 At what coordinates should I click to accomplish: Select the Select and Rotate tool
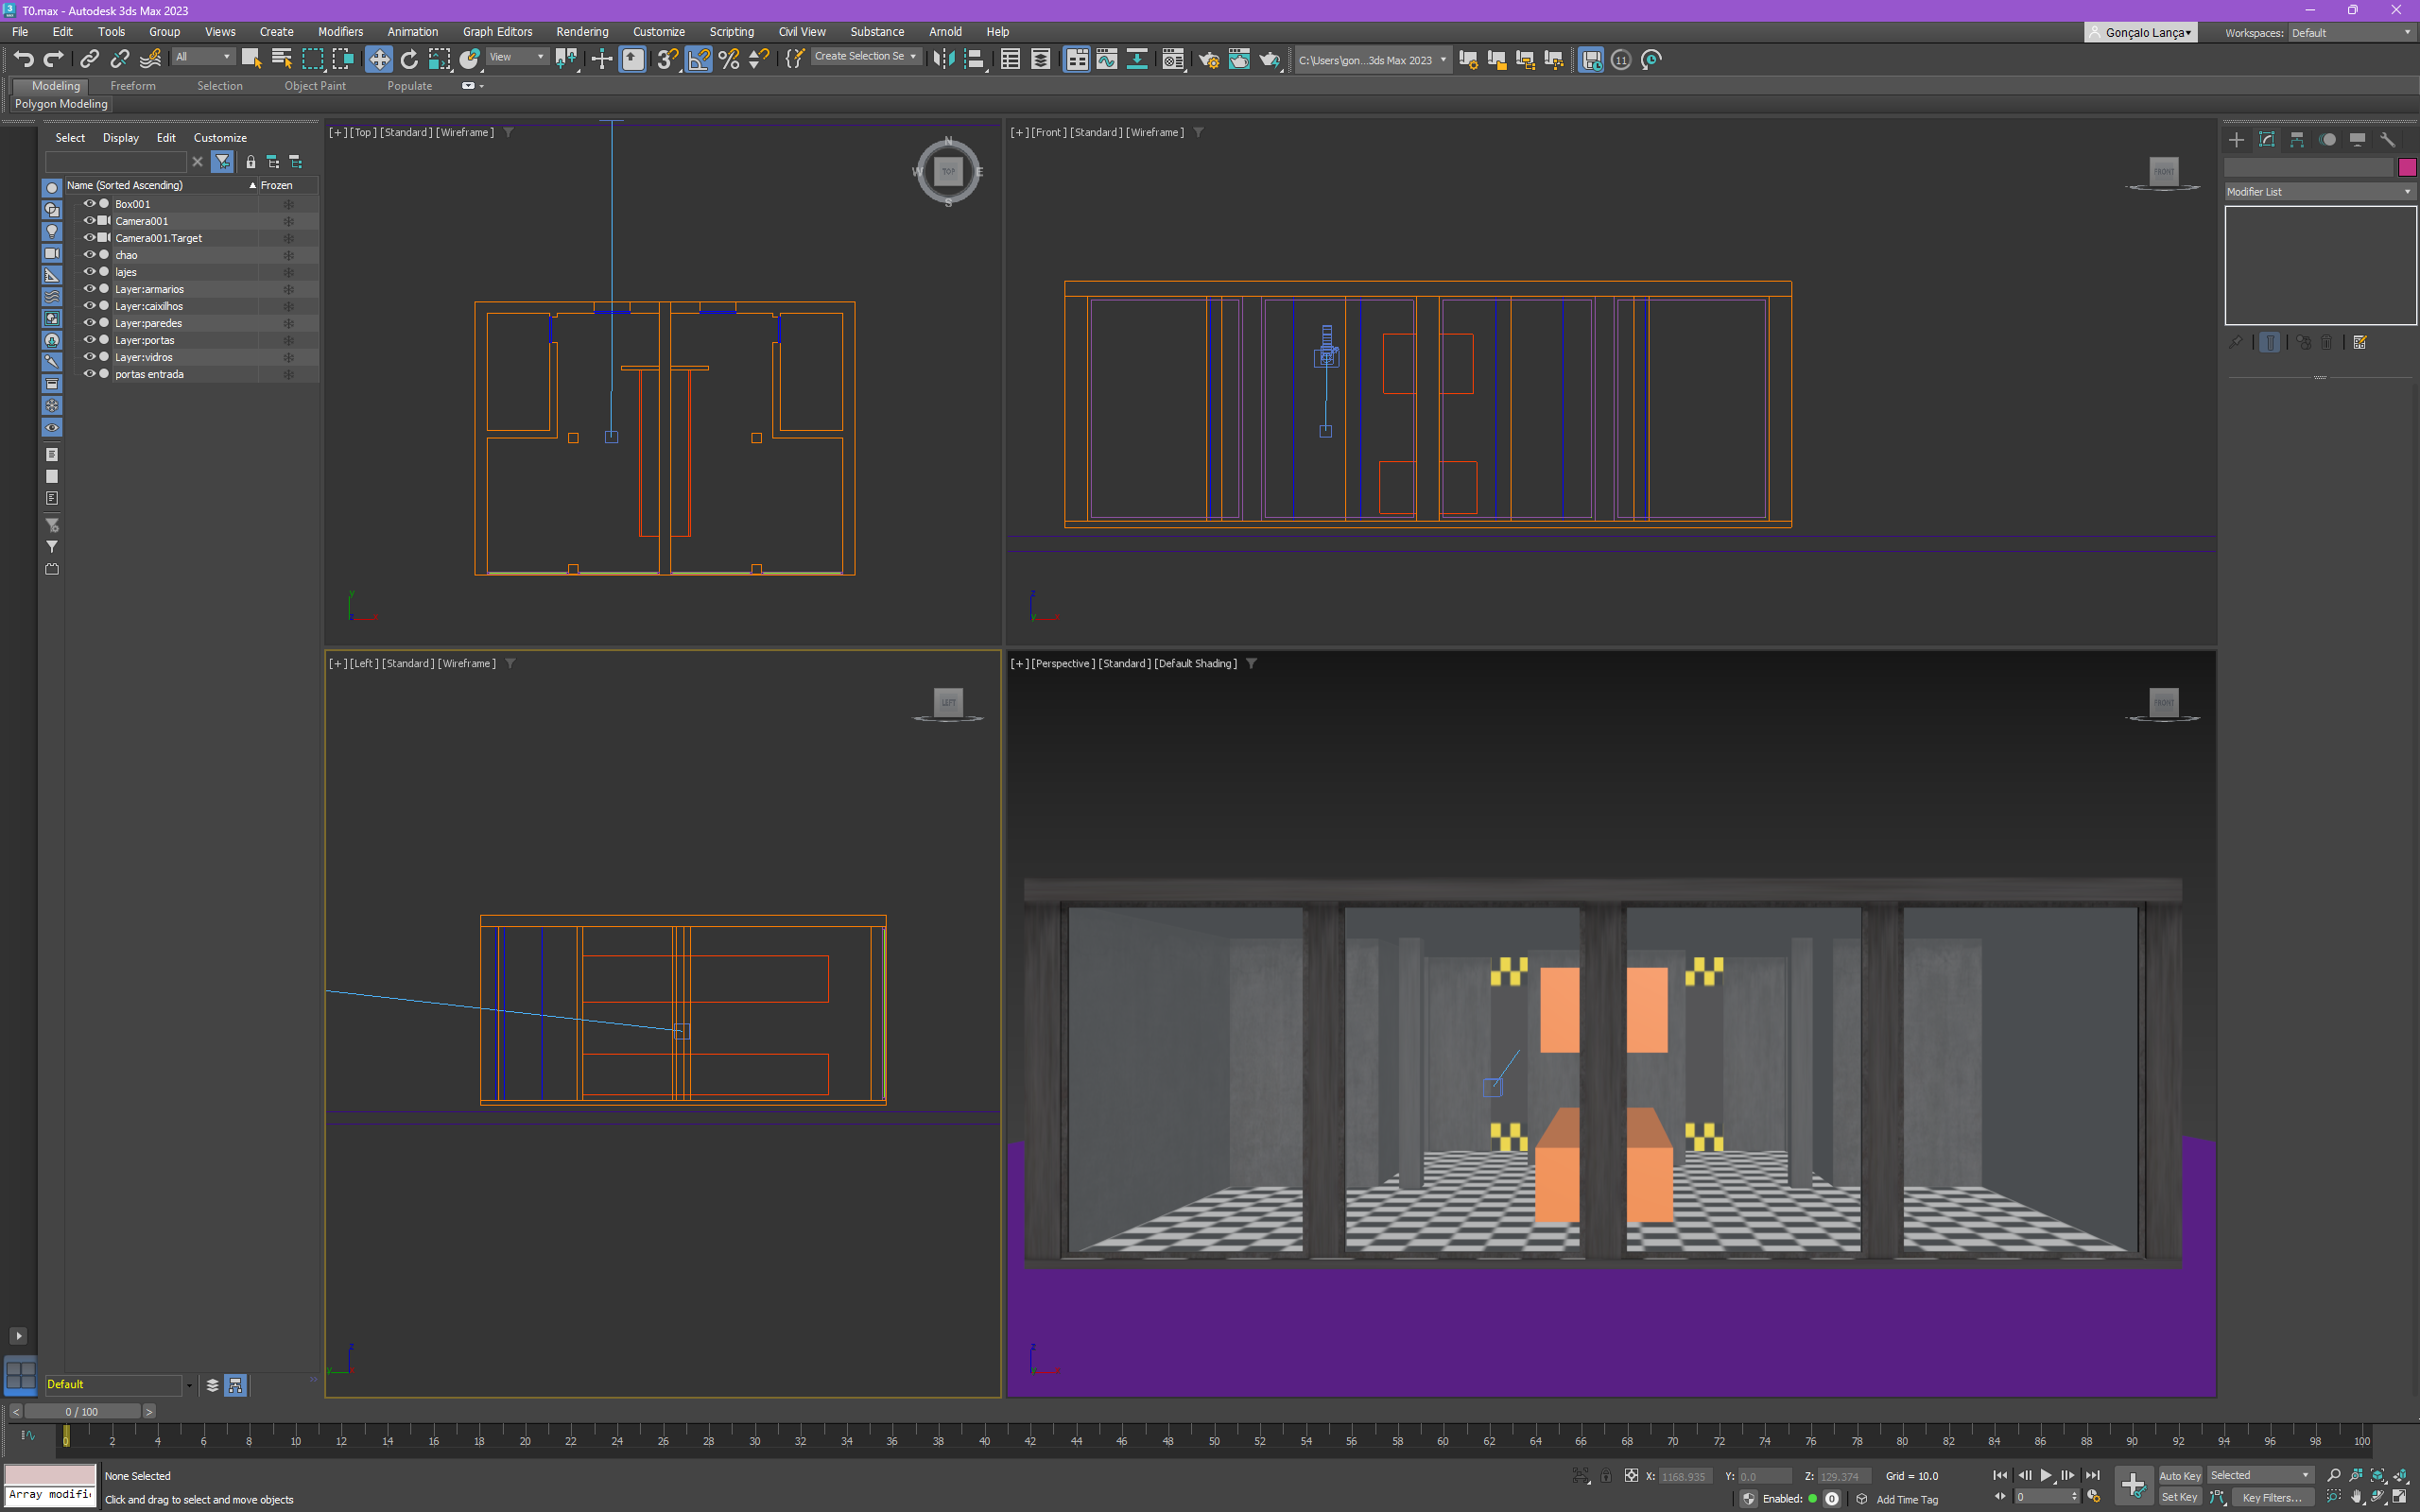coord(409,60)
